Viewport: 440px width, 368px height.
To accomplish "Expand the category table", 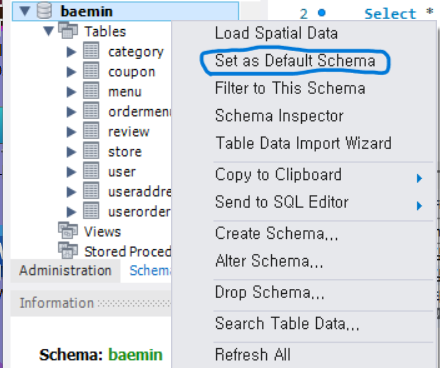I will (71, 52).
